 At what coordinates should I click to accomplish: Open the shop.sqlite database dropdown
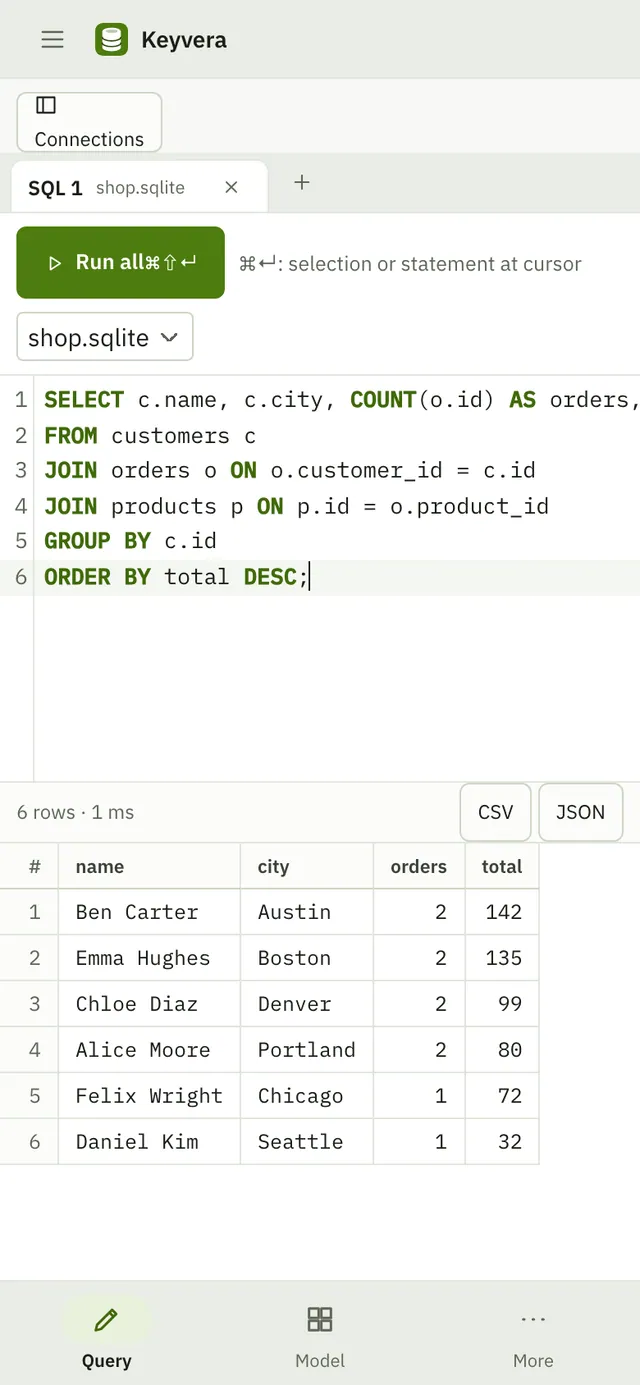(105, 337)
